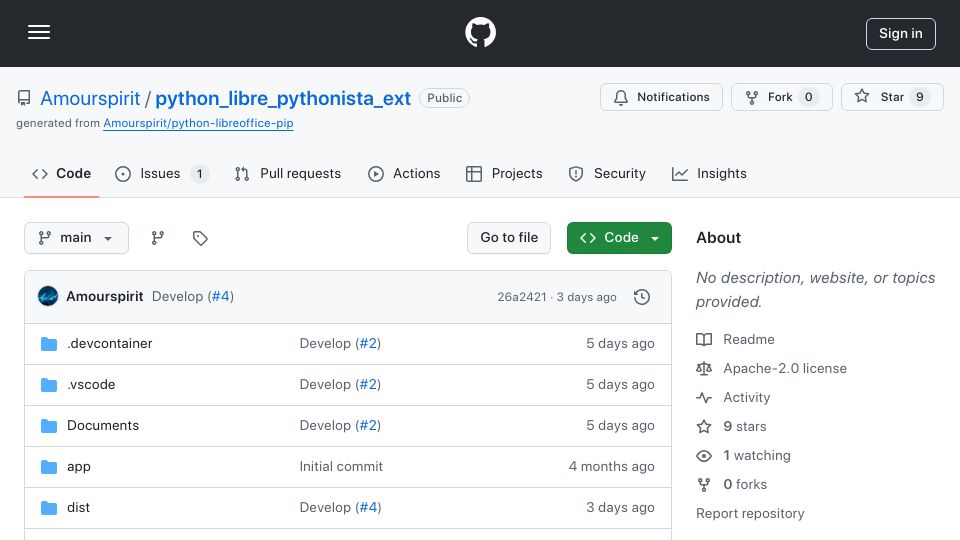The width and height of the screenshot is (960, 540).
Task: Open the #2 link in the Documents row
Action: [x=368, y=426]
